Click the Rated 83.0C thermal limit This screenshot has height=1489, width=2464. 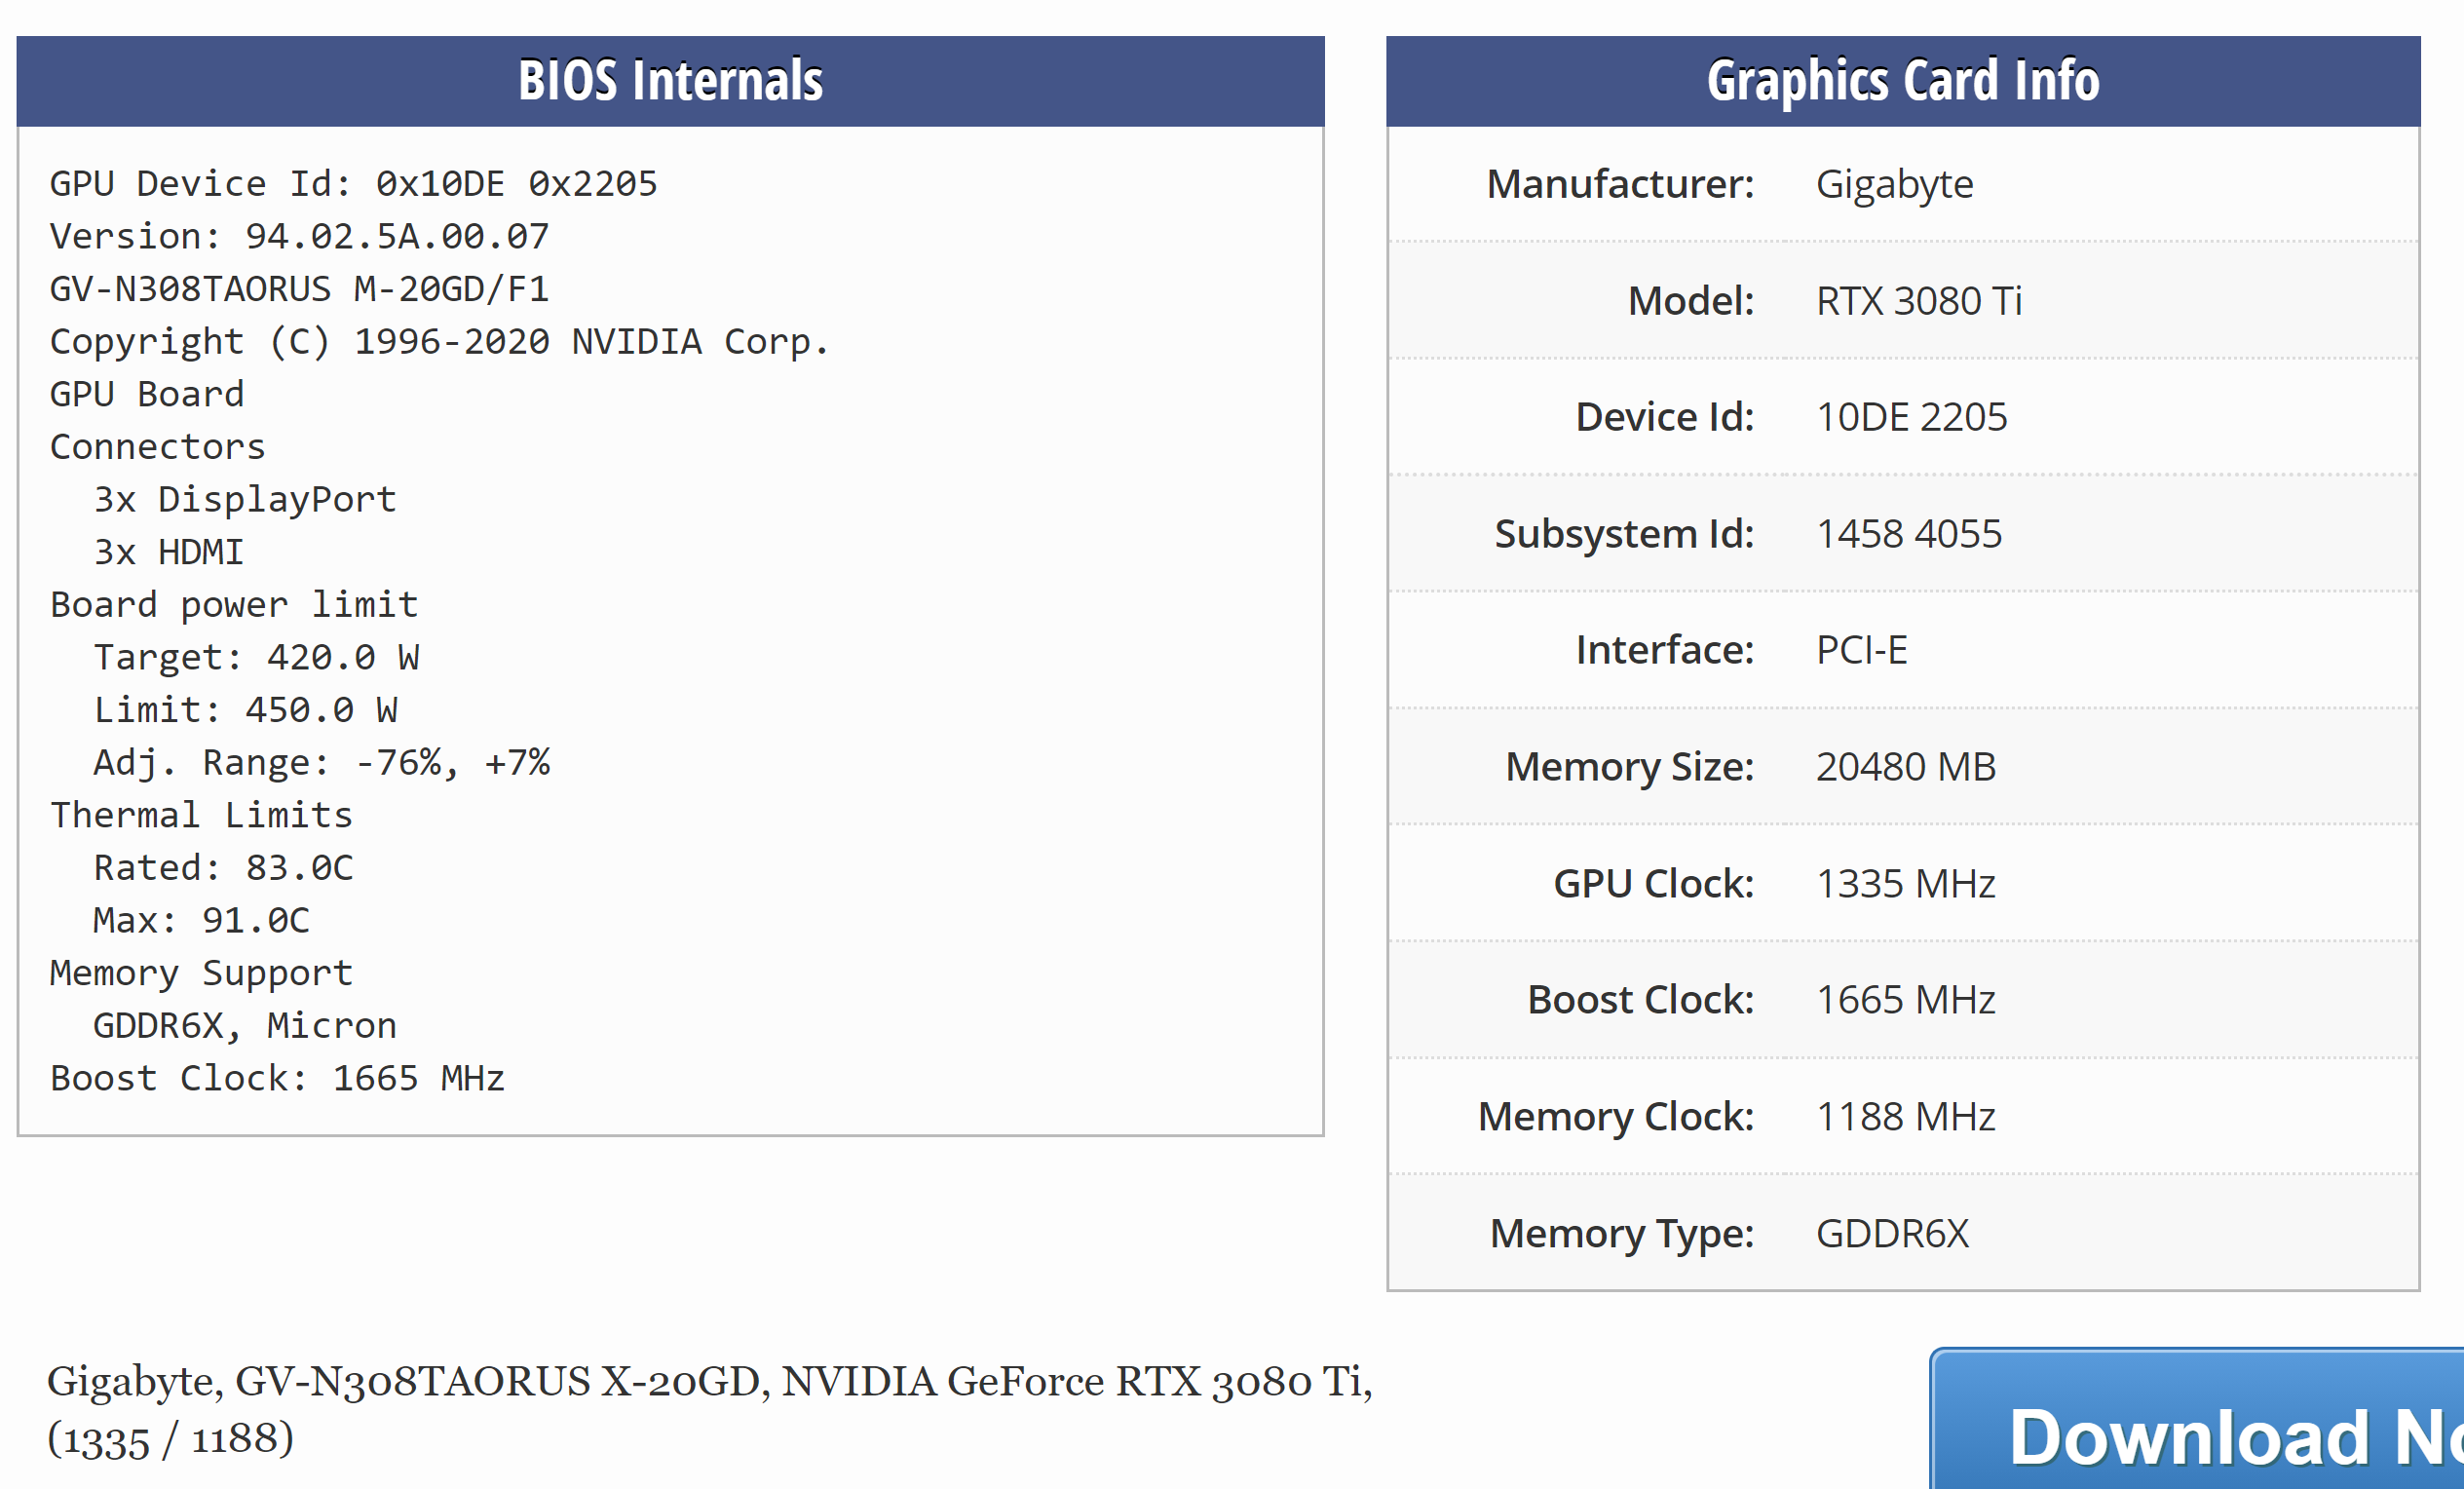223,868
